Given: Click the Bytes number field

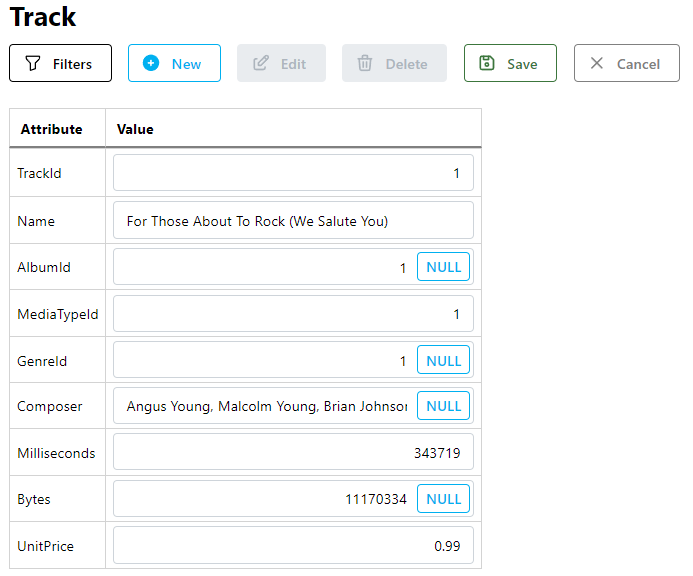Looking at the screenshot, I should [264, 499].
